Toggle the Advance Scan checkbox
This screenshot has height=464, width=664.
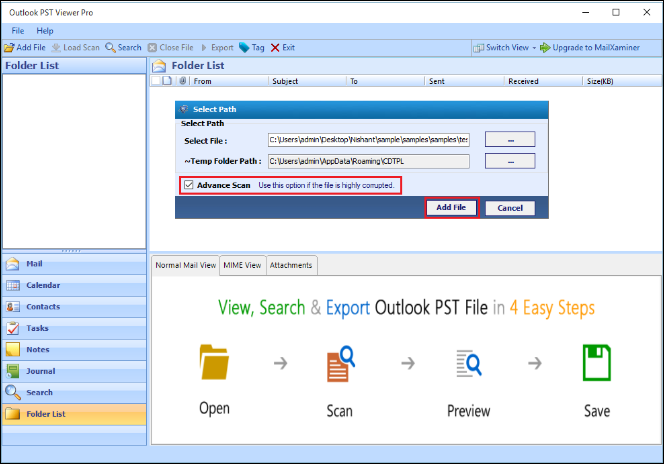(188, 185)
